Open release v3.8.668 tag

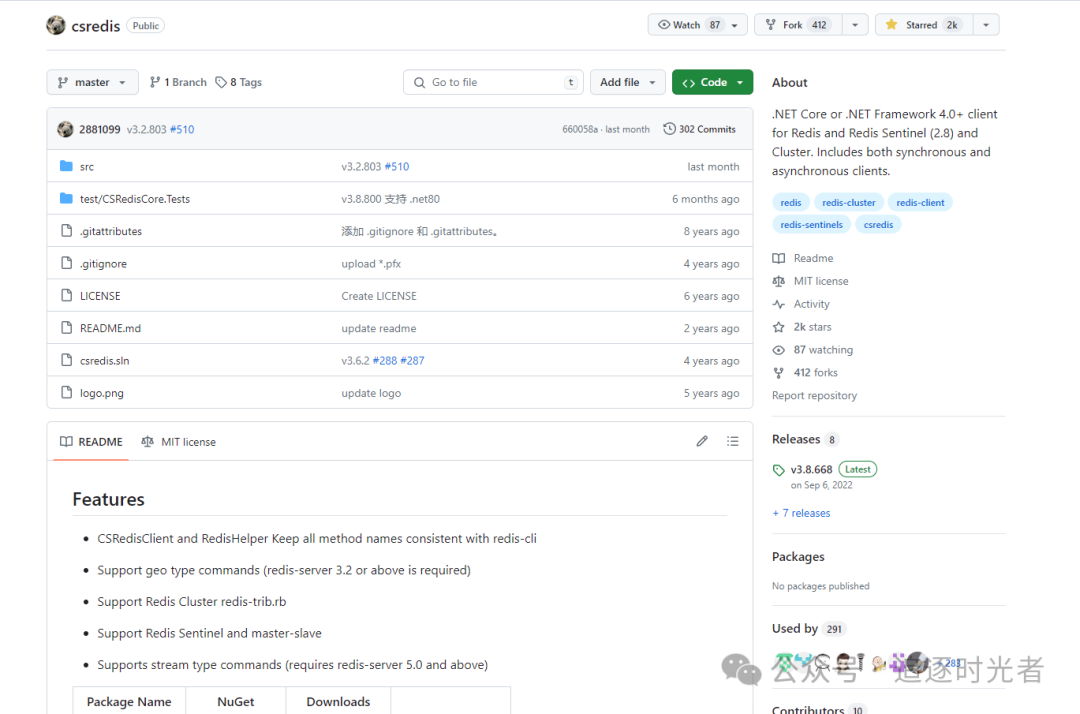(x=811, y=470)
